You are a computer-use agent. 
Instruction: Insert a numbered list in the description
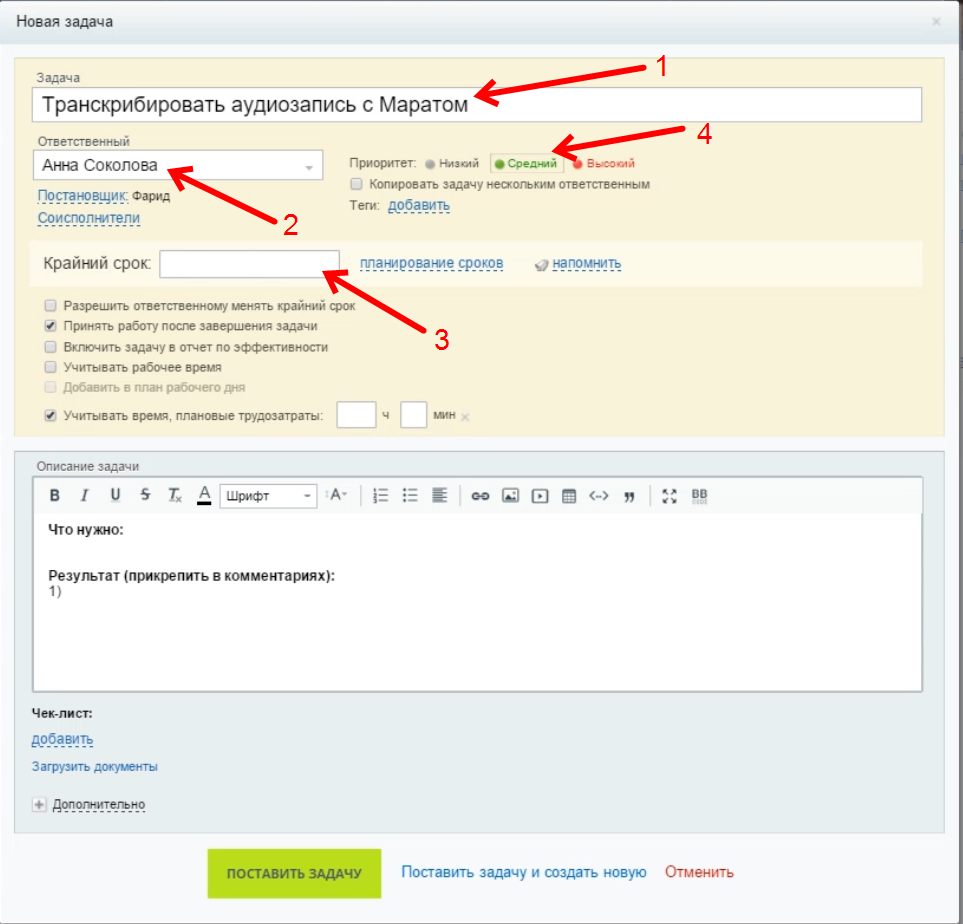click(x=380, y=495)
